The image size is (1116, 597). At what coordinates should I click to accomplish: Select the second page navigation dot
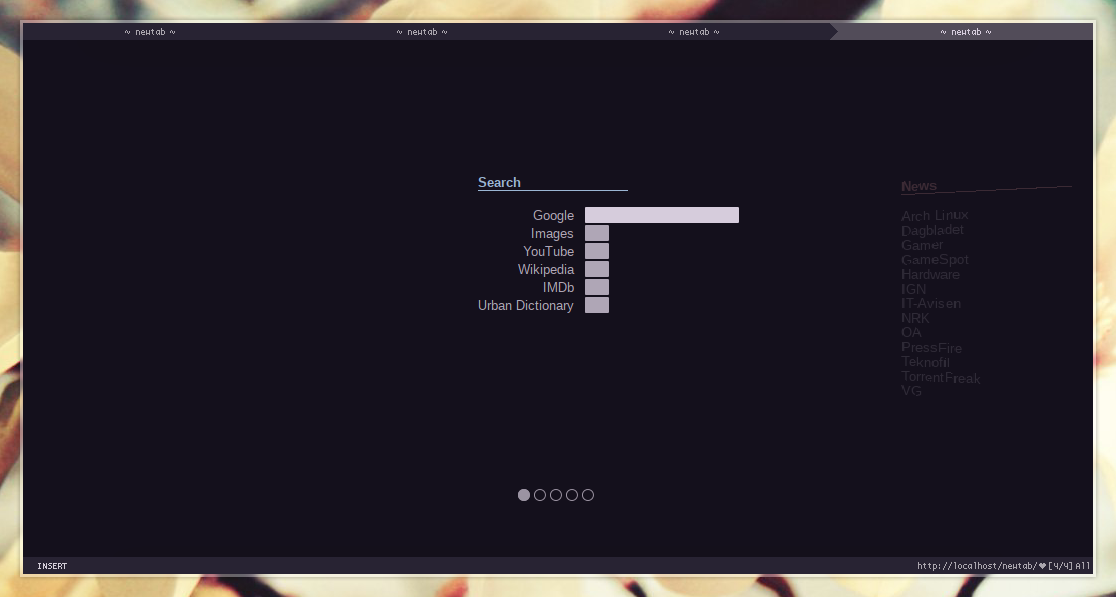coord(540,494)
